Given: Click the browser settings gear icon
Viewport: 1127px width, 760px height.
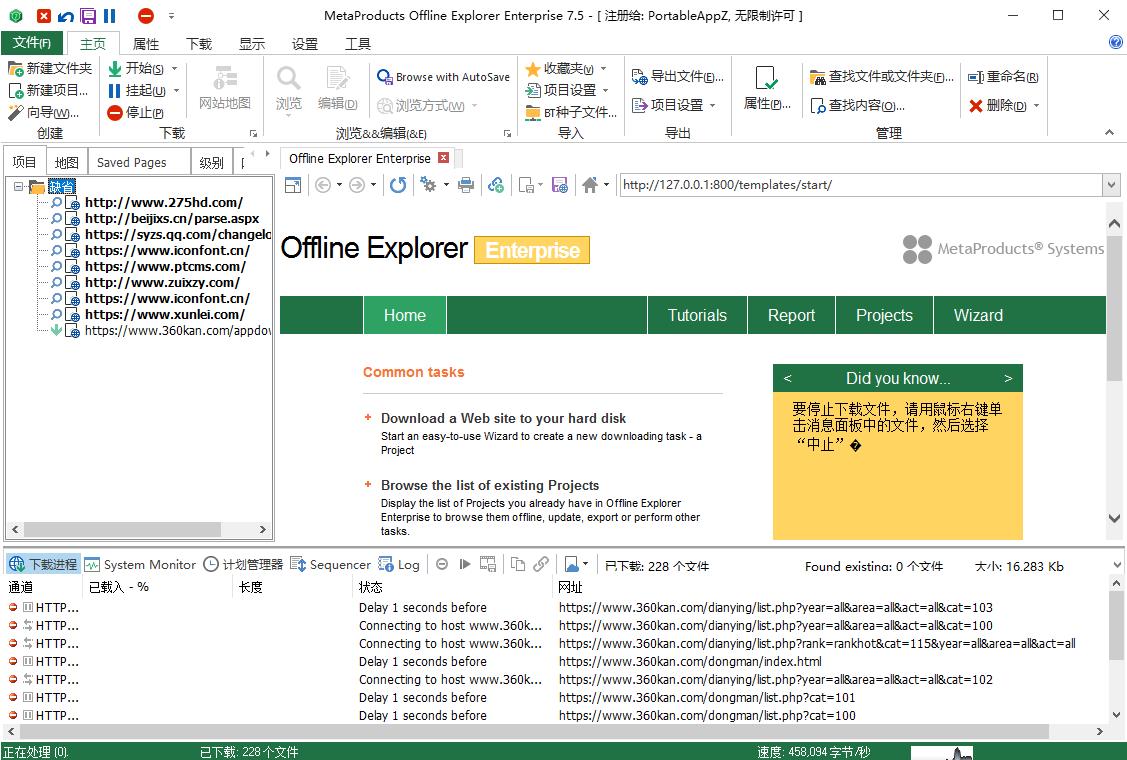Looking at the screenshot, I should 428,186.
